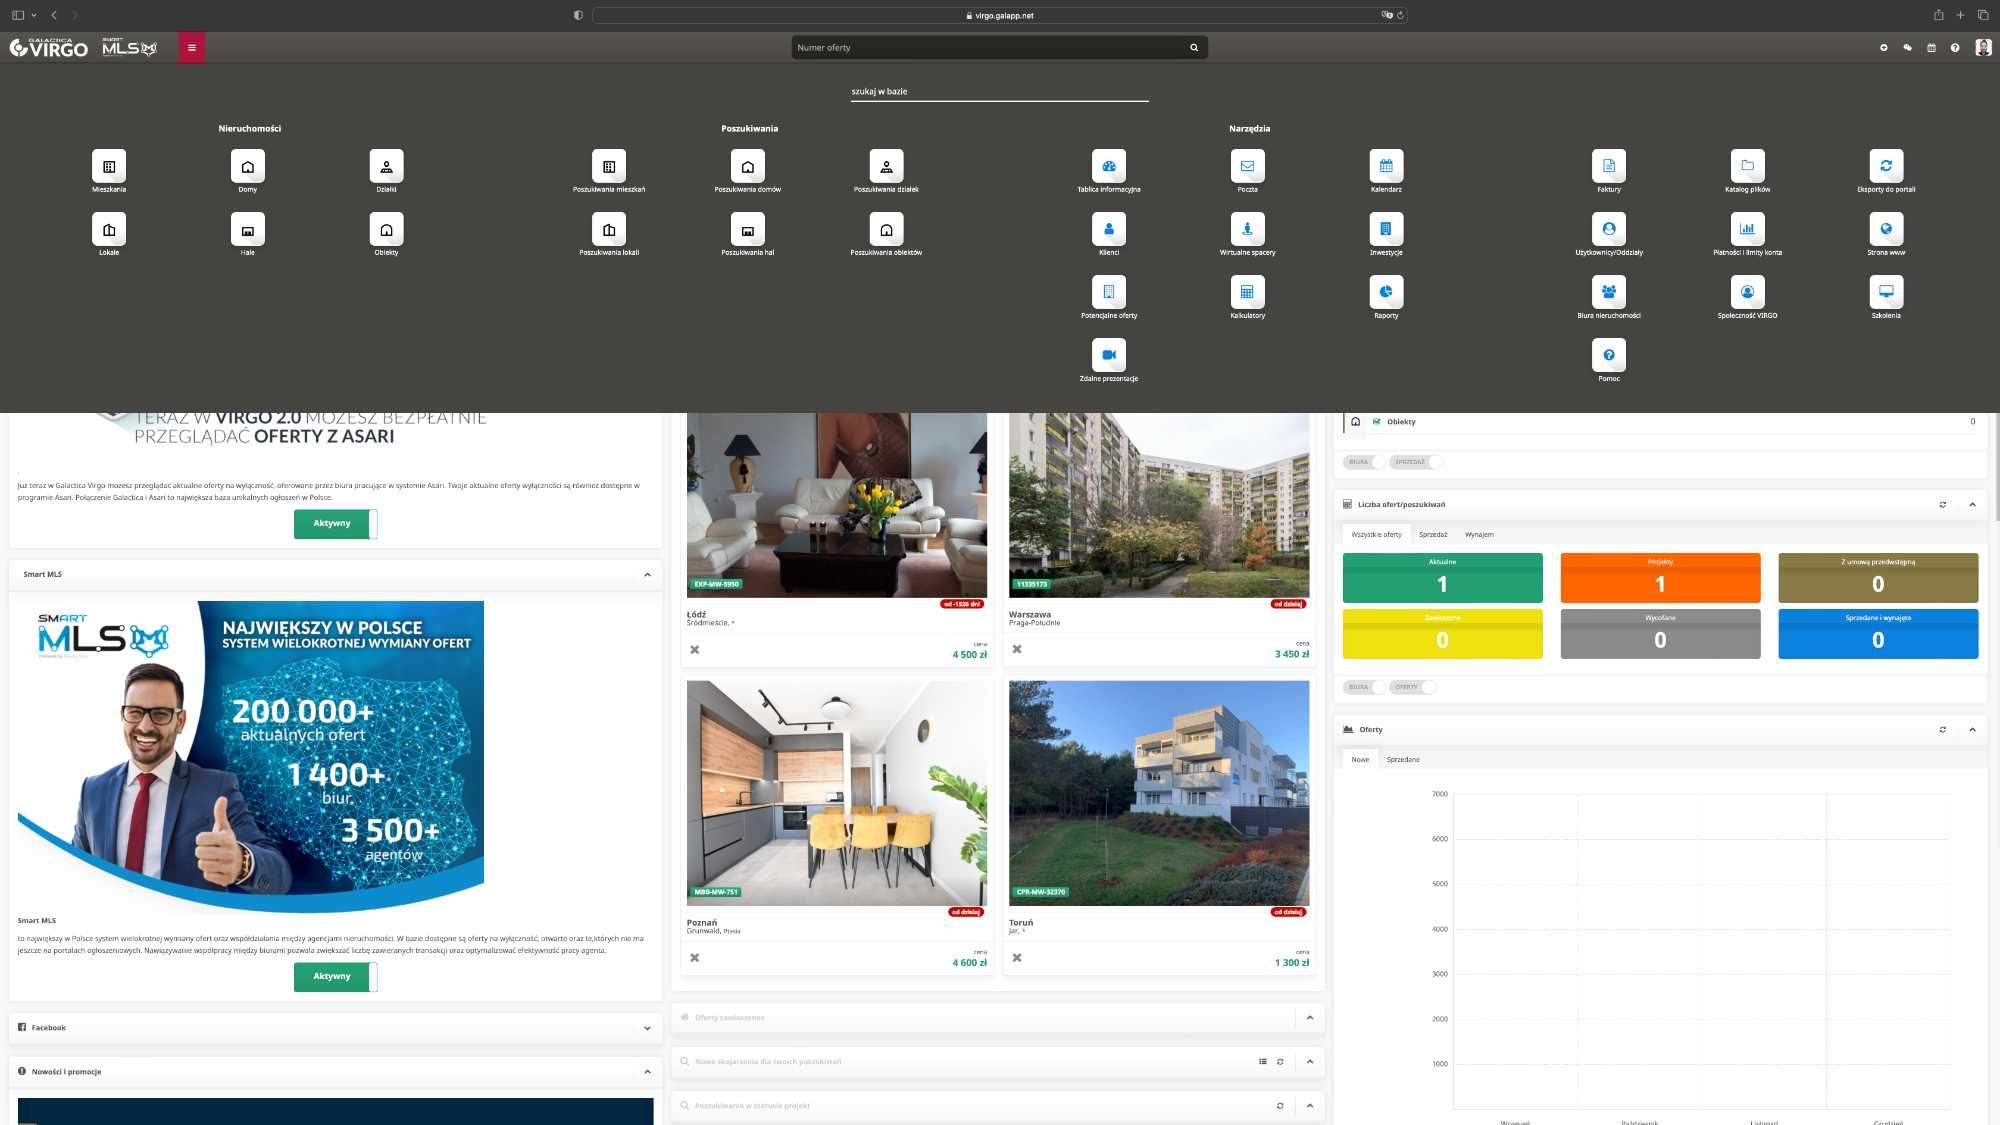Open Poszukiwania działek icon
Screen dimensions: 2000x1125
[x=886, y=166]
